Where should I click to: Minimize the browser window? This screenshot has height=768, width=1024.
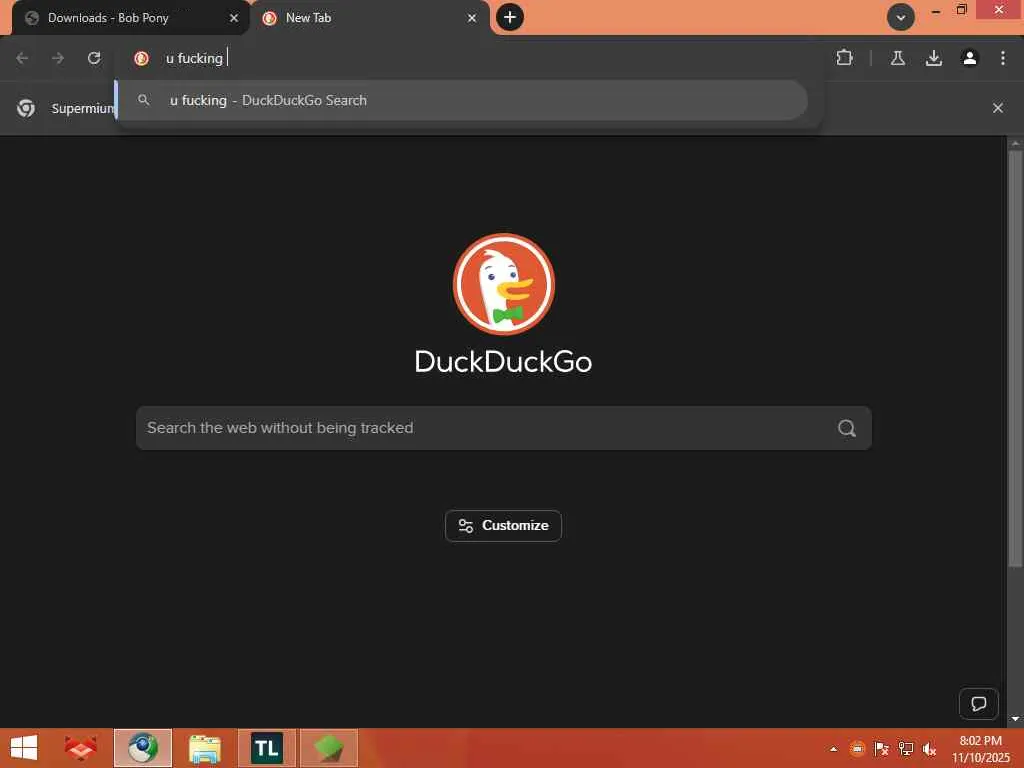point(935,10)
